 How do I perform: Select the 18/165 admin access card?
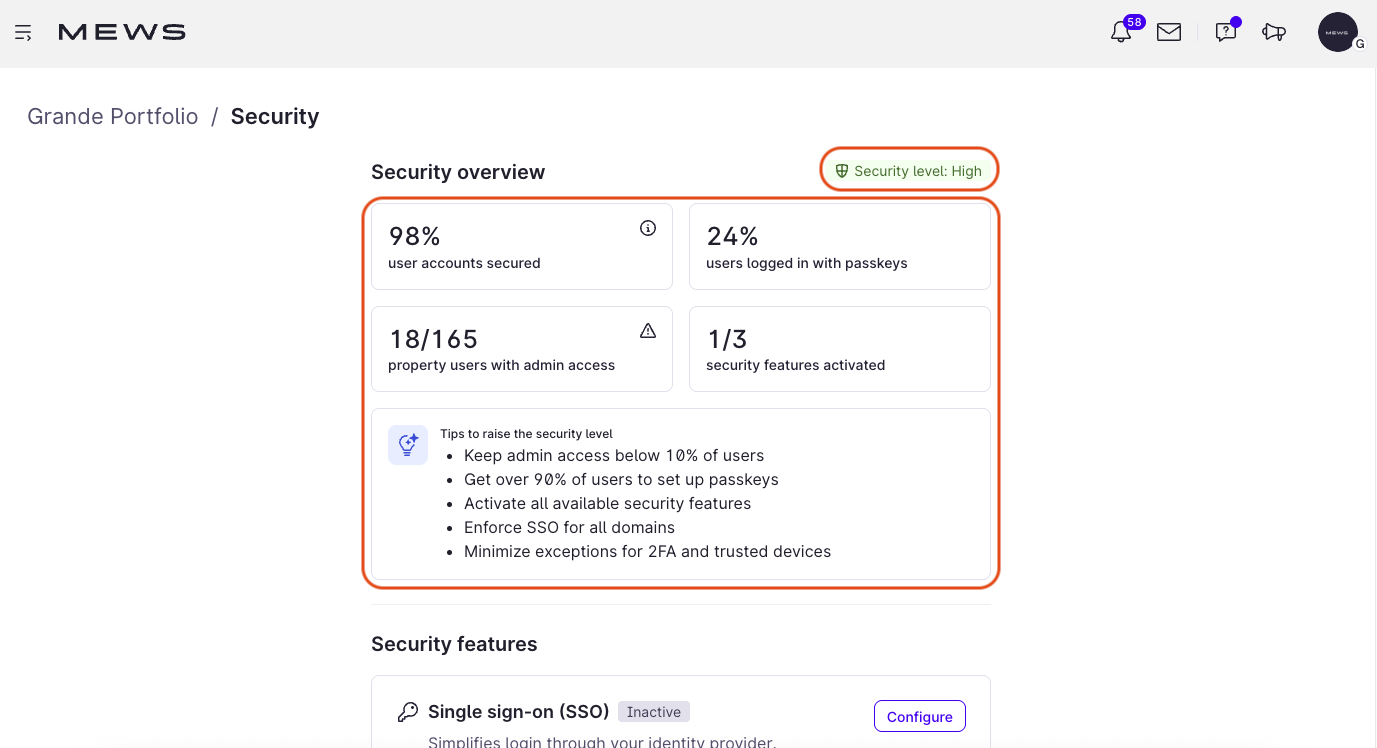[x=521, y=348]
